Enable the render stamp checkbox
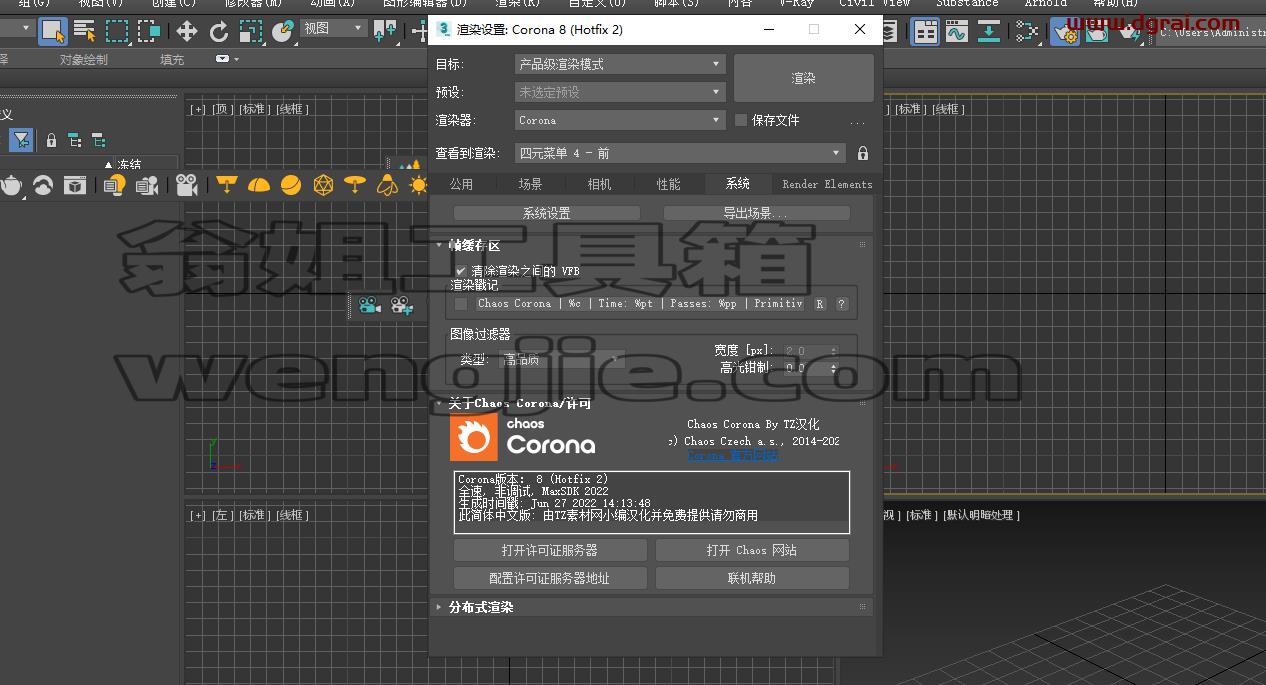1266x685 pixels. pyautogui.click(x=461, y=304)
